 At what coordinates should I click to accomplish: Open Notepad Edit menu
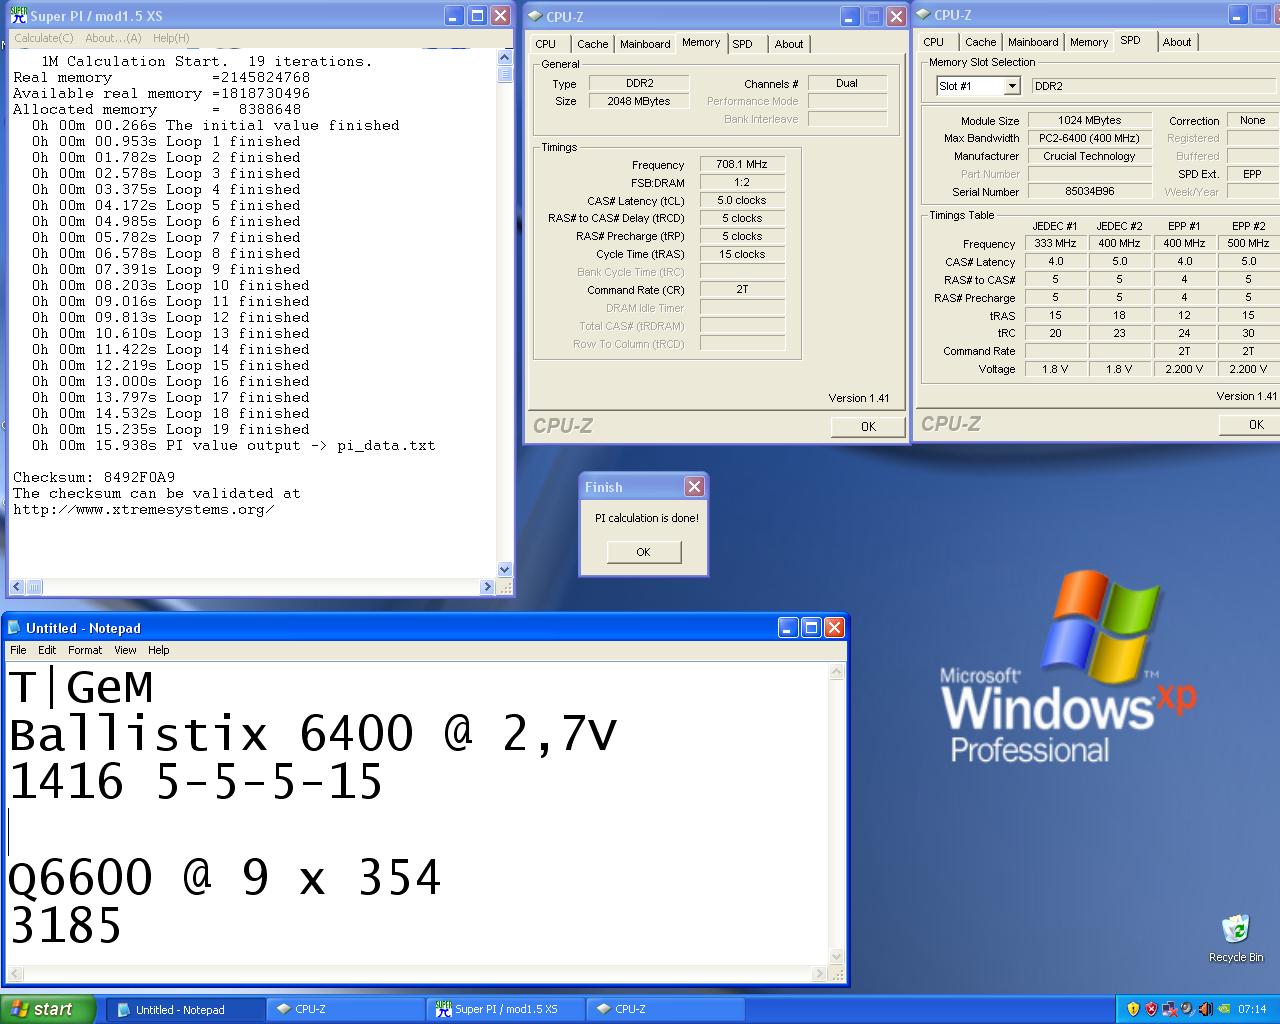(x=47, y=650)
